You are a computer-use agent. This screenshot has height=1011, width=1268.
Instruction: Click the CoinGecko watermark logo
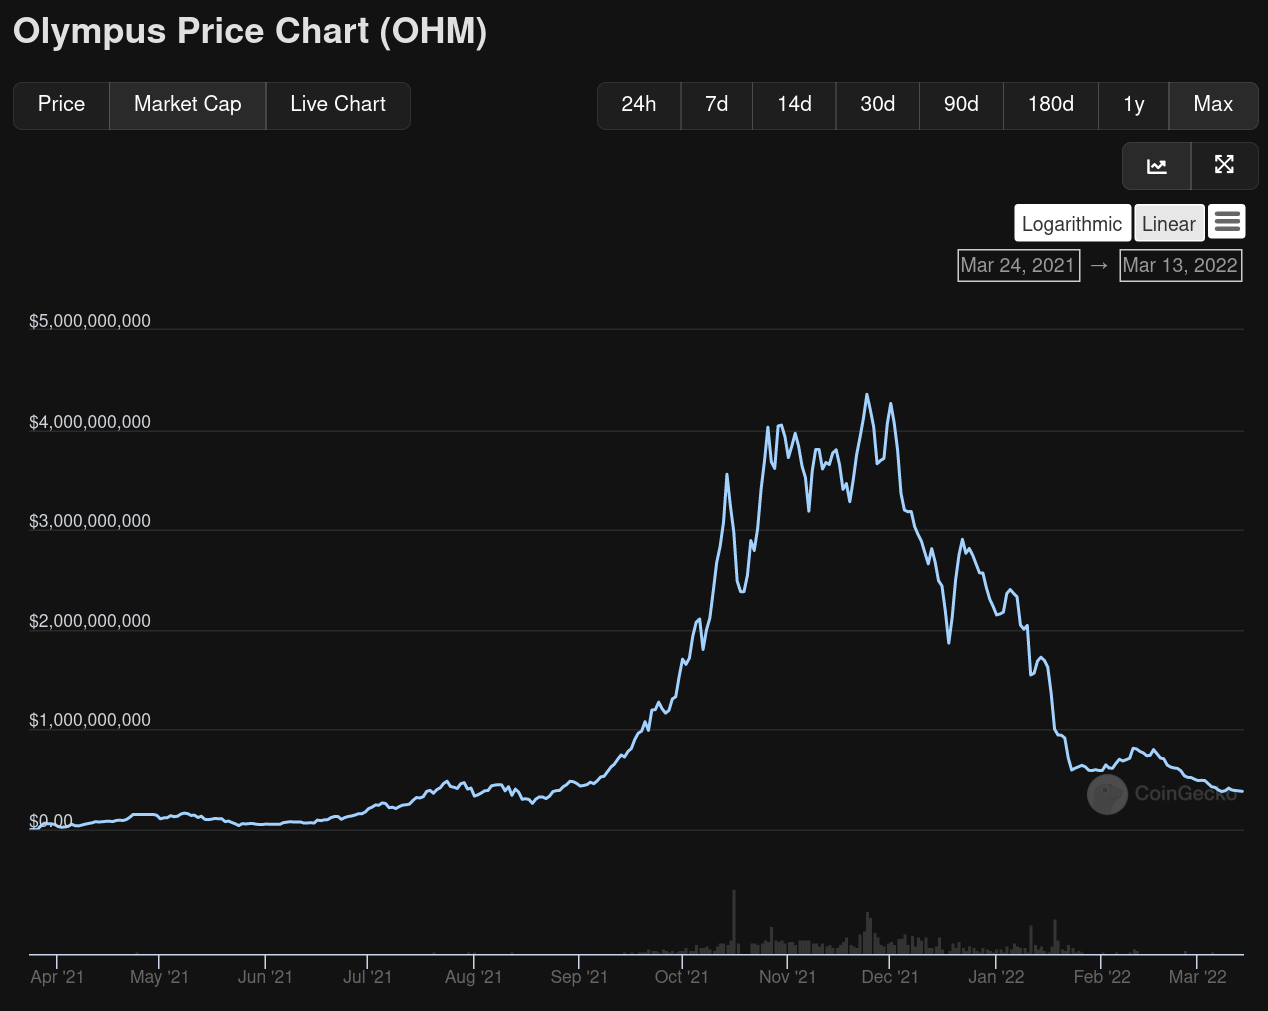coord(1107,795)
